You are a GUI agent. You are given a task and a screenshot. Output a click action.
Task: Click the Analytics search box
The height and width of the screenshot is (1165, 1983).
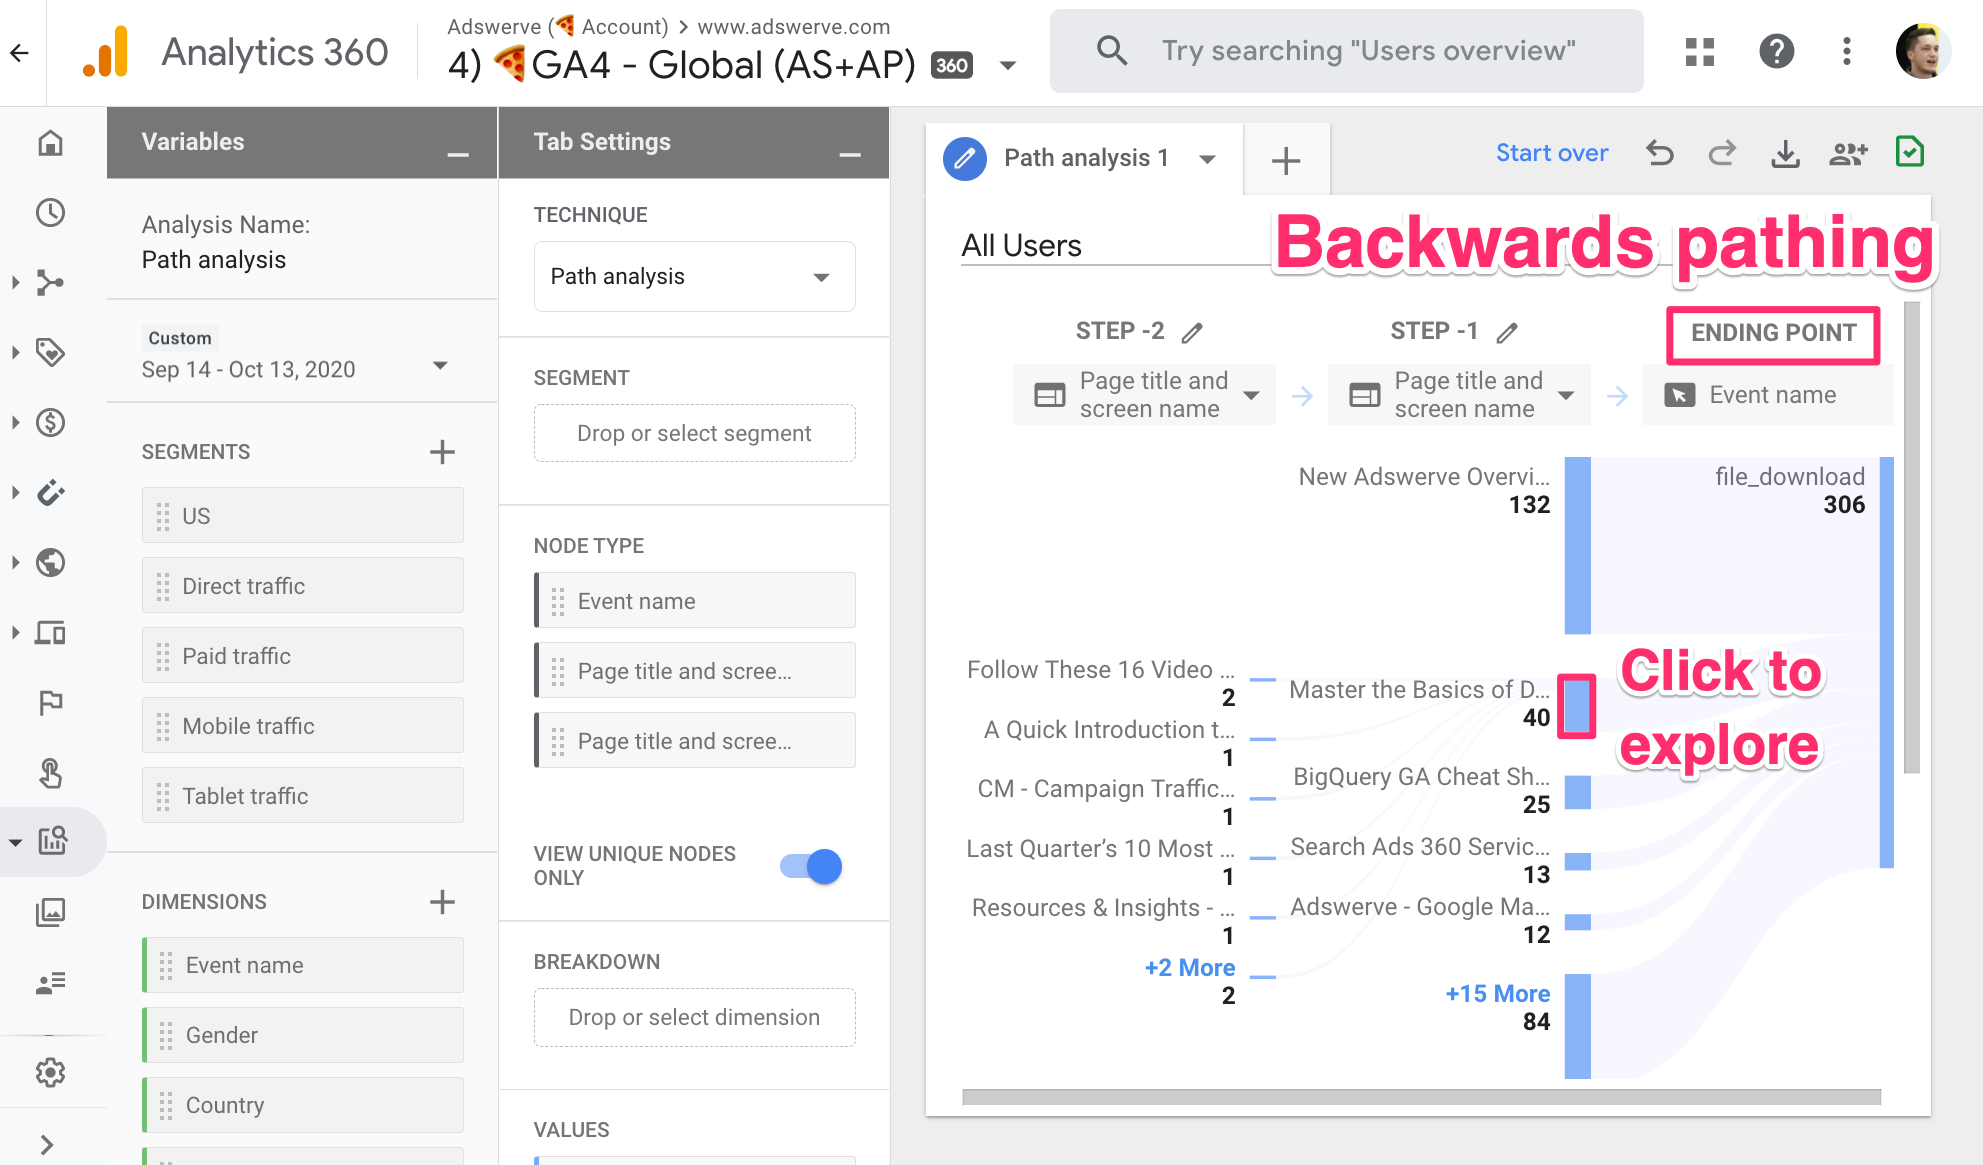(x=1346, y=51)
